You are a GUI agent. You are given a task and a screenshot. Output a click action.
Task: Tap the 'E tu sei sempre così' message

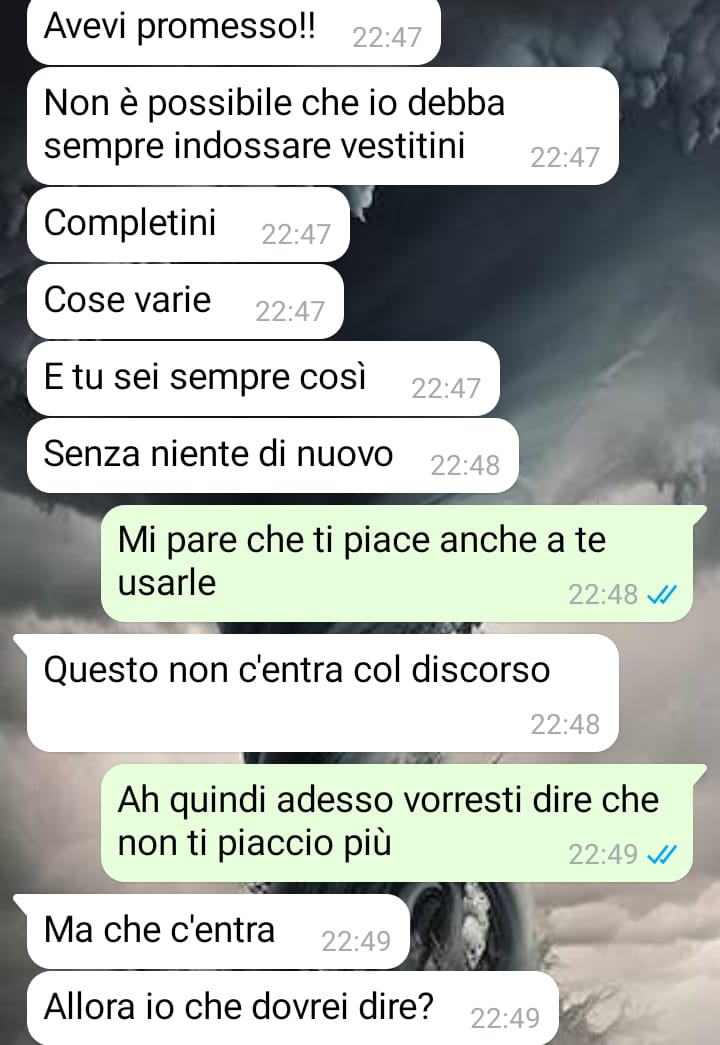pos(263,379)
